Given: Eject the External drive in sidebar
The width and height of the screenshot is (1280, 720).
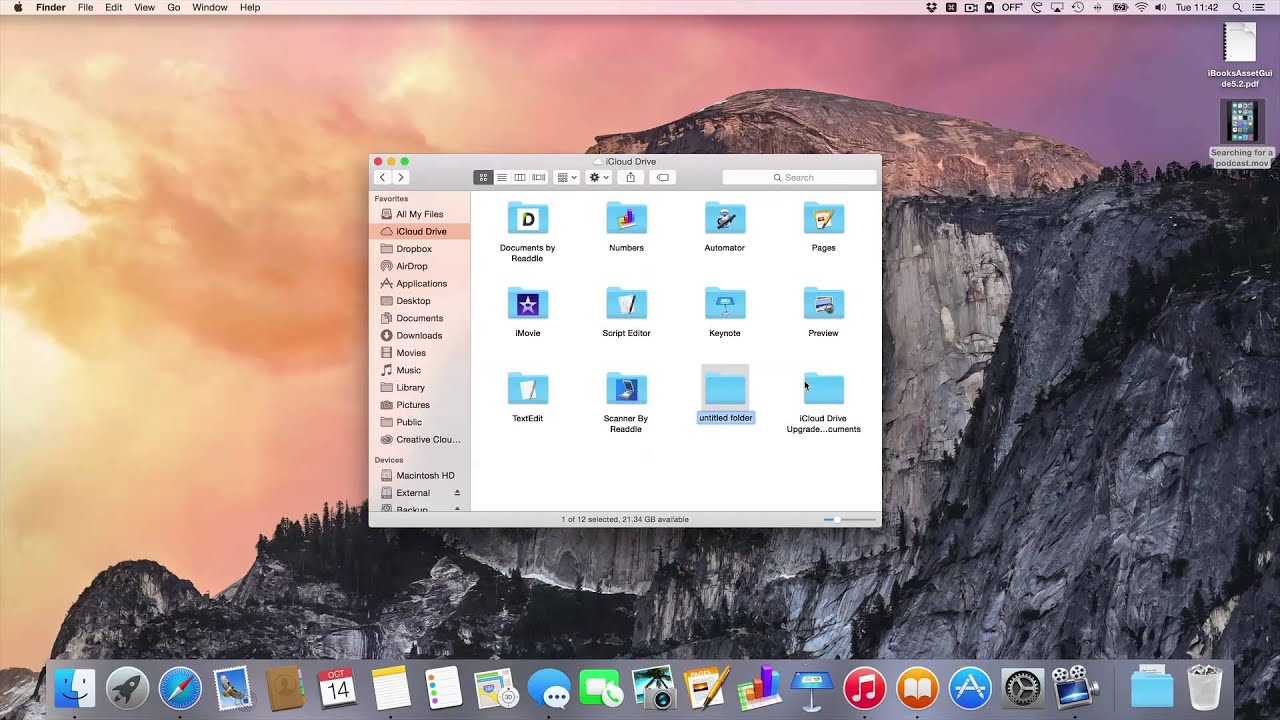Looking at the screenshot, I should tap(457, 493).
